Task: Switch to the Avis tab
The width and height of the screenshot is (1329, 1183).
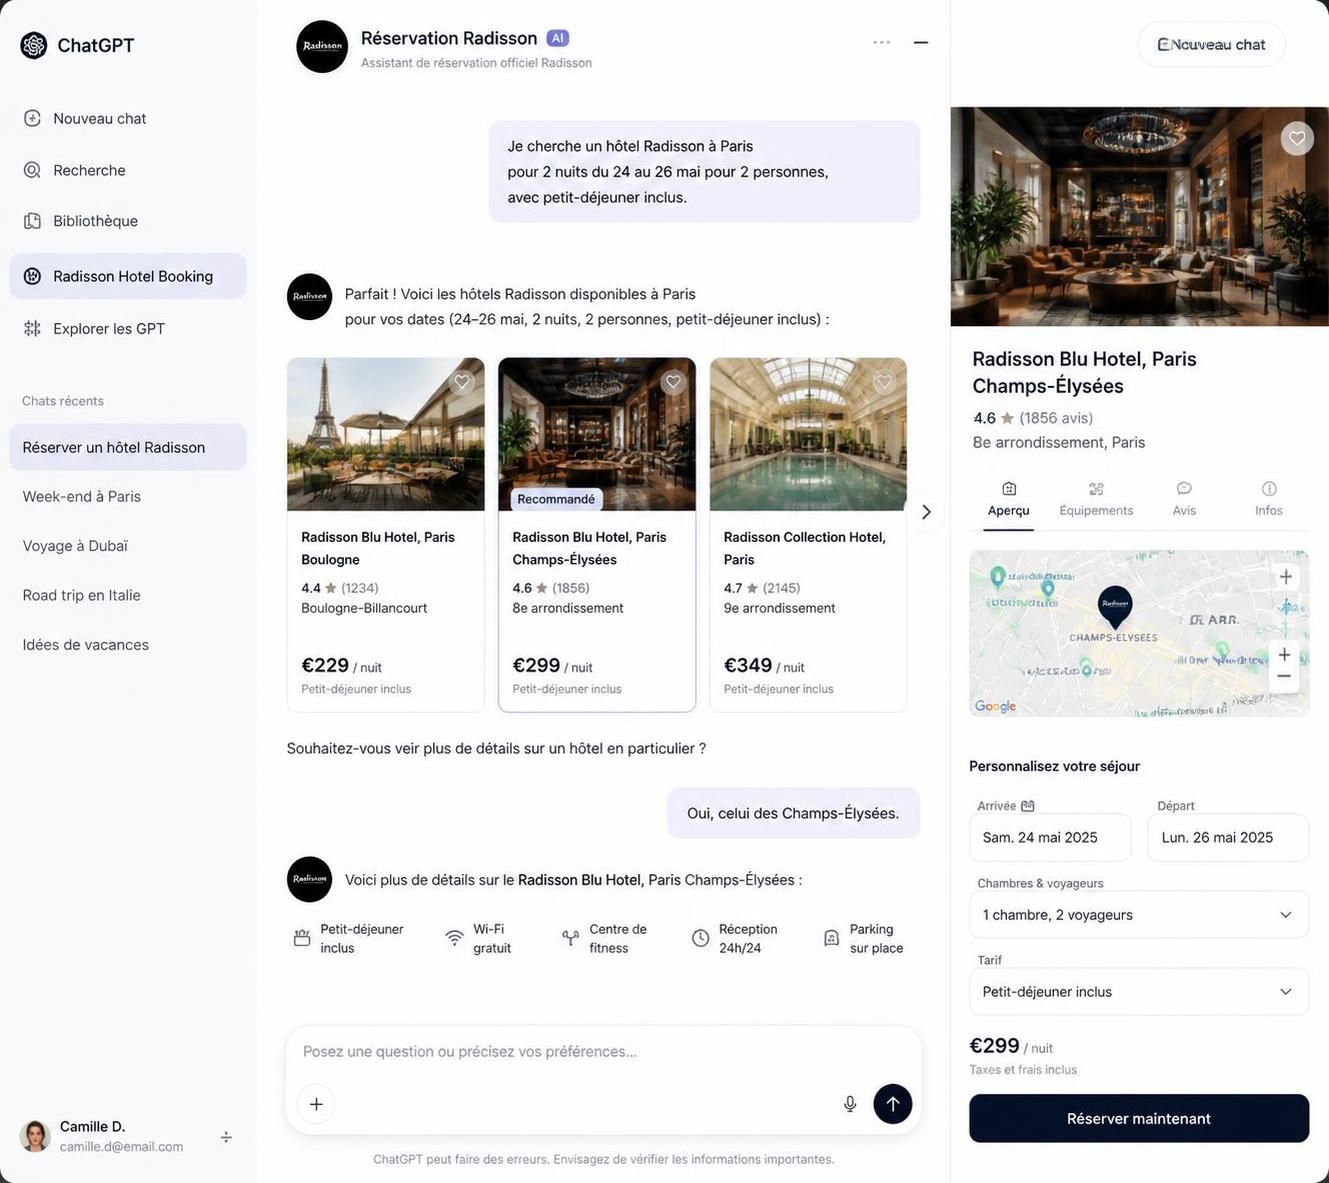Action: pyautogui.click(x=1184, y=498)
